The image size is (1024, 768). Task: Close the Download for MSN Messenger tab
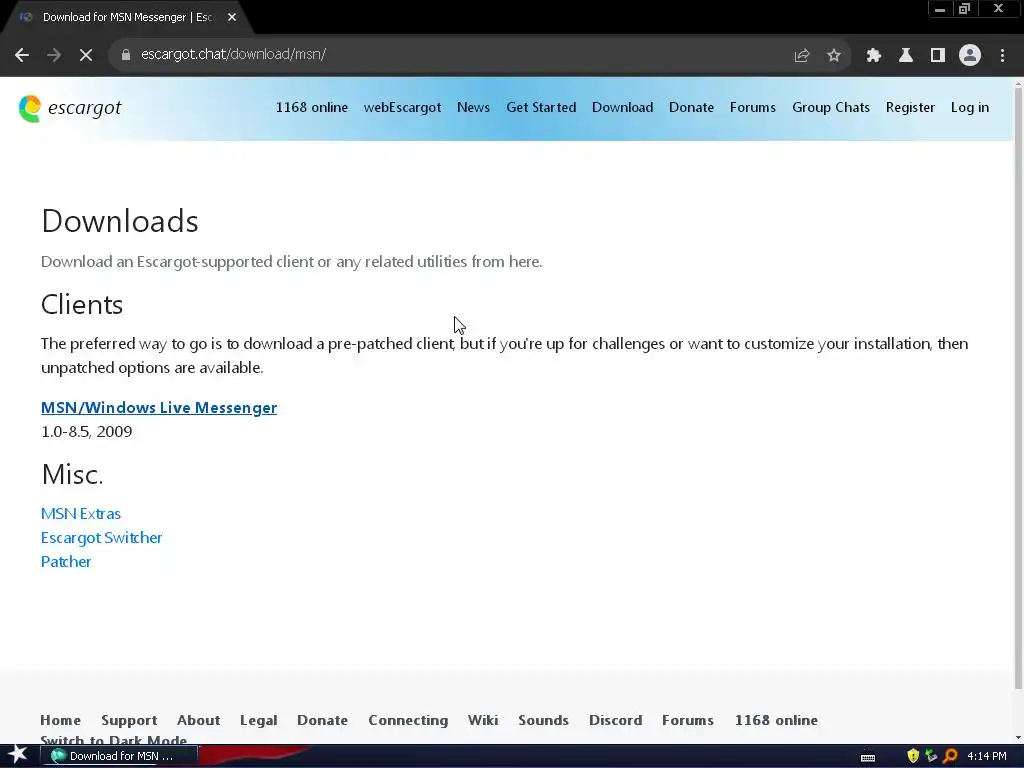[x=232, y=18]
